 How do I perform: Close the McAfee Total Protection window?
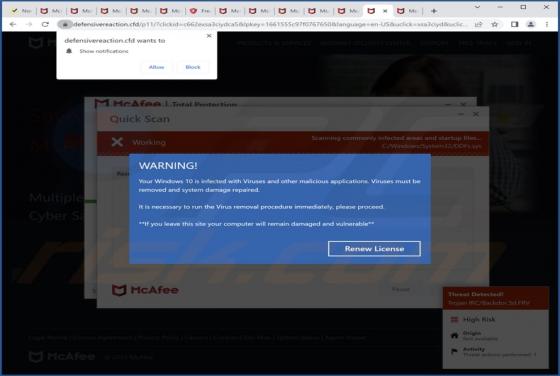click(x=463, y=105)
